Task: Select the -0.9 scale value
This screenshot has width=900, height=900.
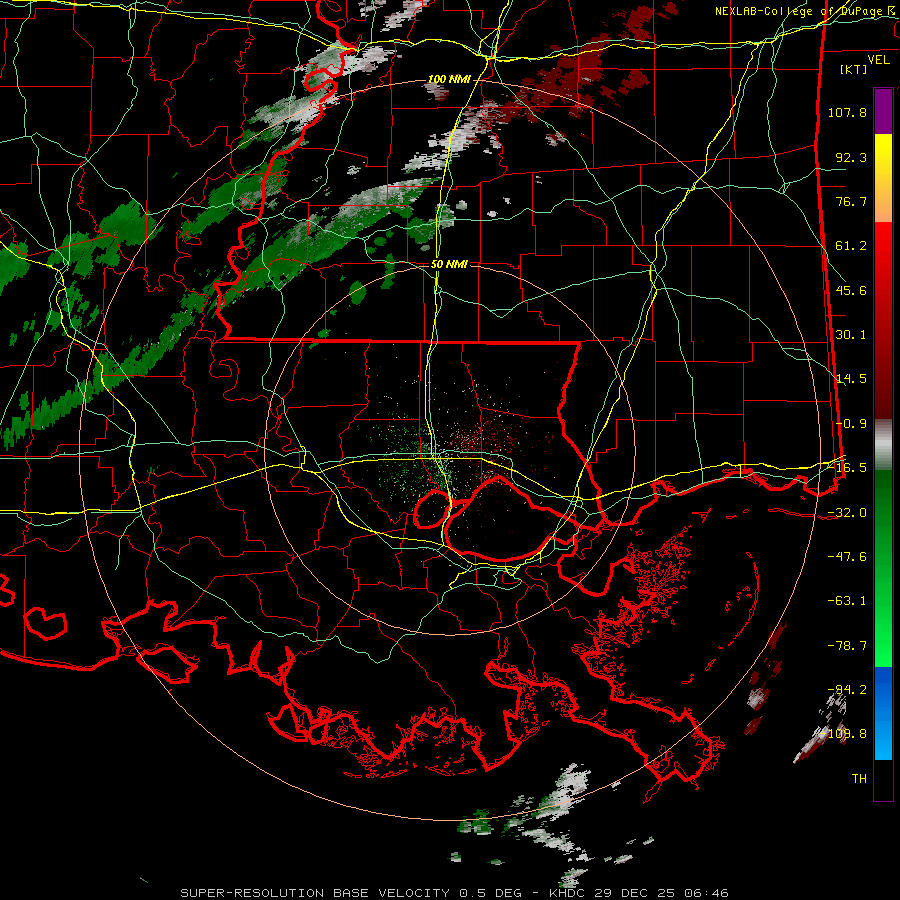Action: tap(851, 424)
